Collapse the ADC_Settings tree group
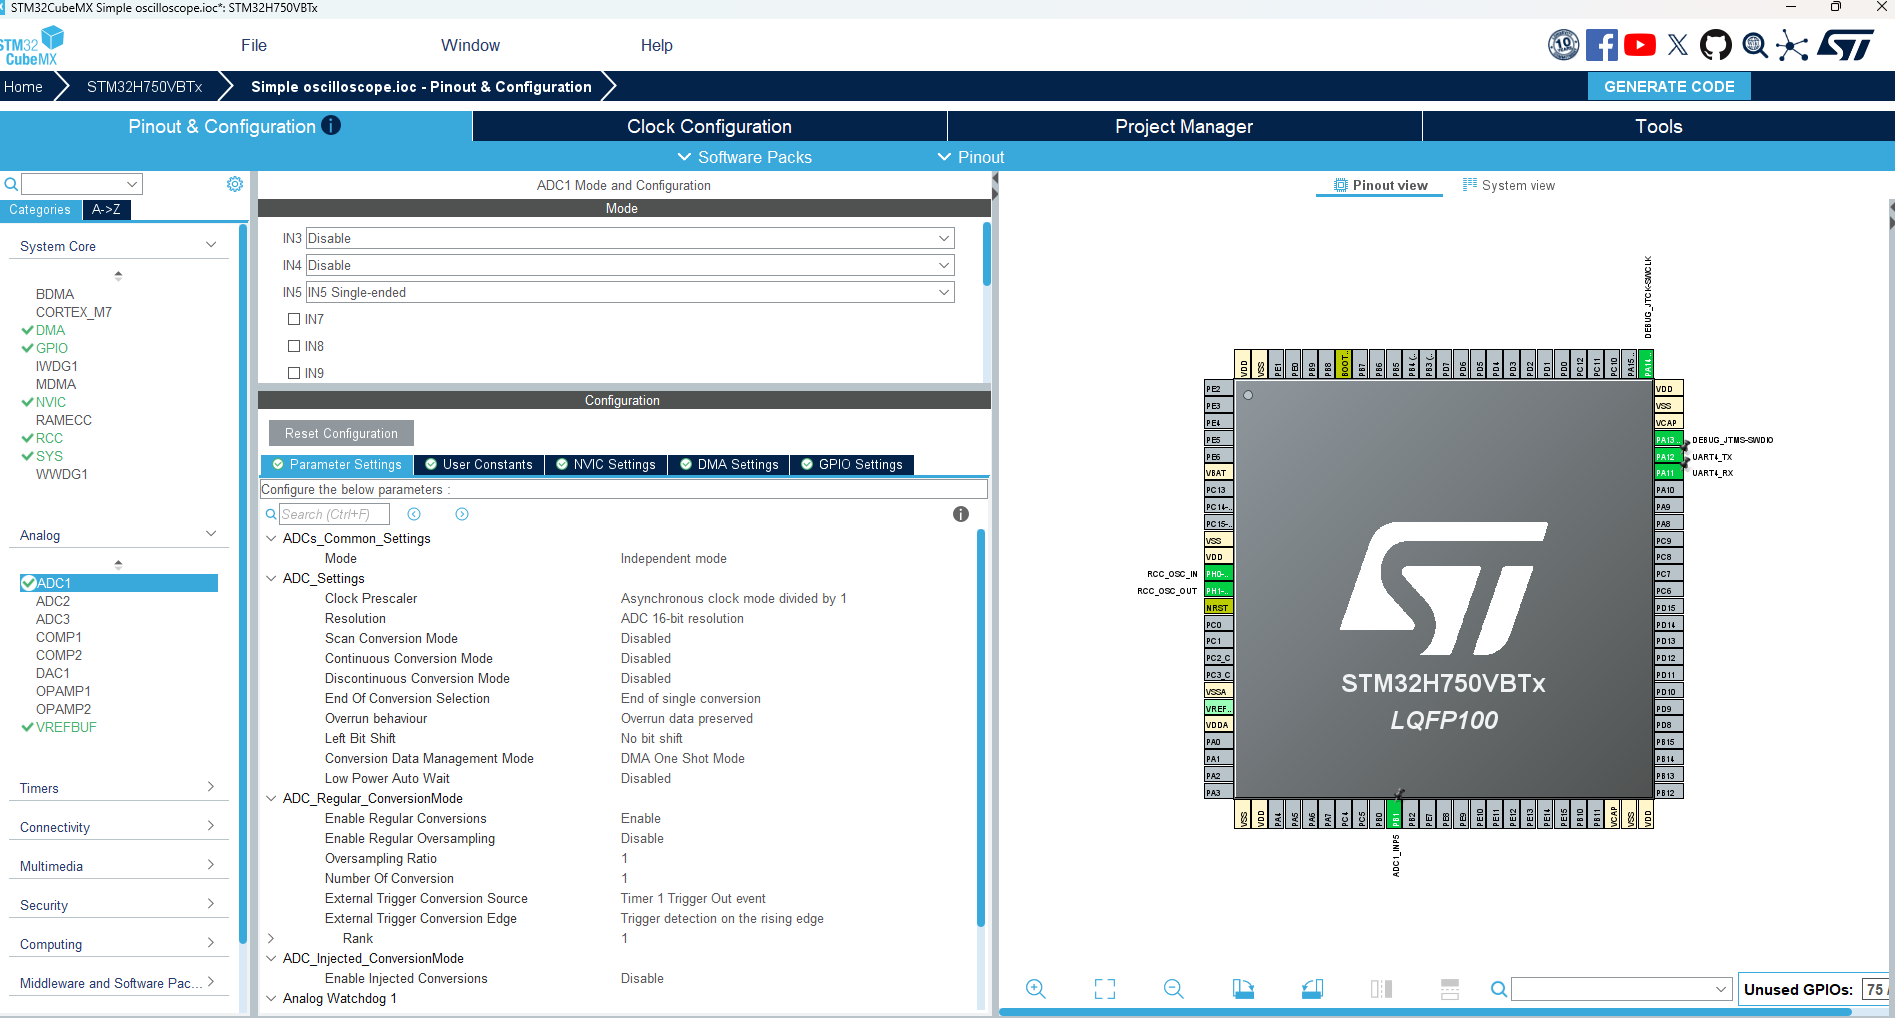Screen dimensions: 1895x1022 click(x=271, y=578)
